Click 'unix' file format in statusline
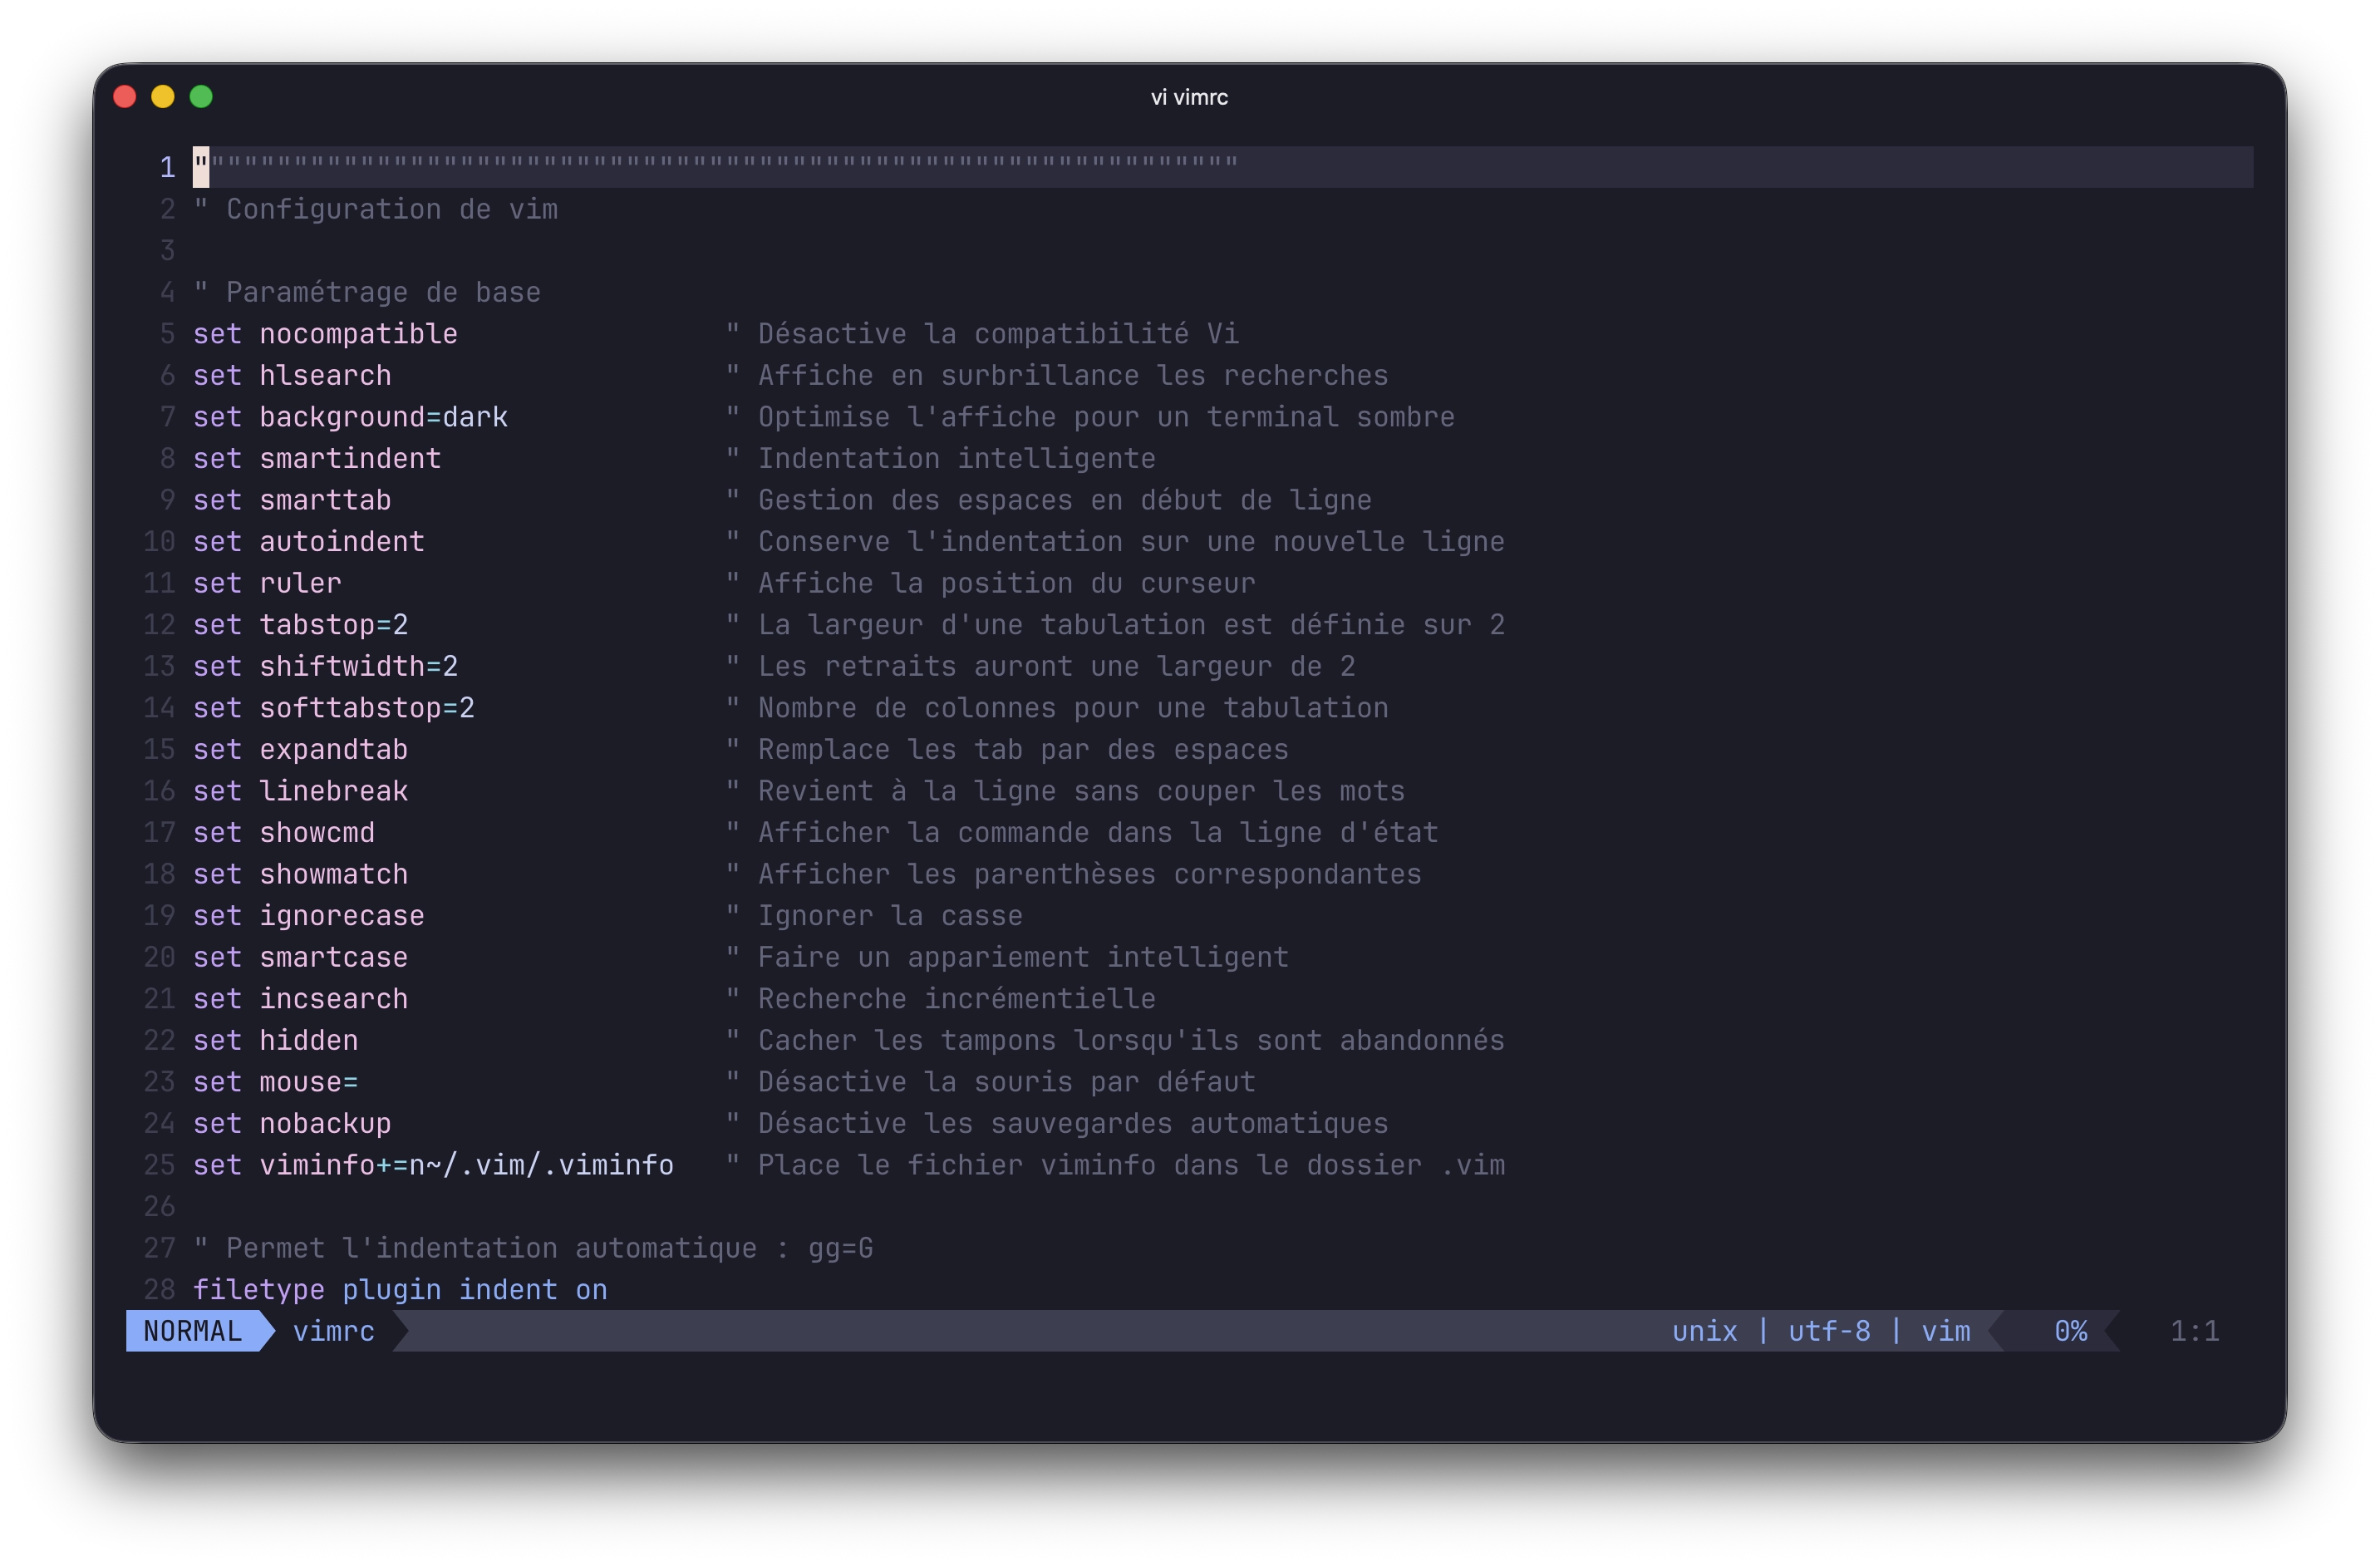This screenshot has width=2380, height=1566. point(1704,1331)
